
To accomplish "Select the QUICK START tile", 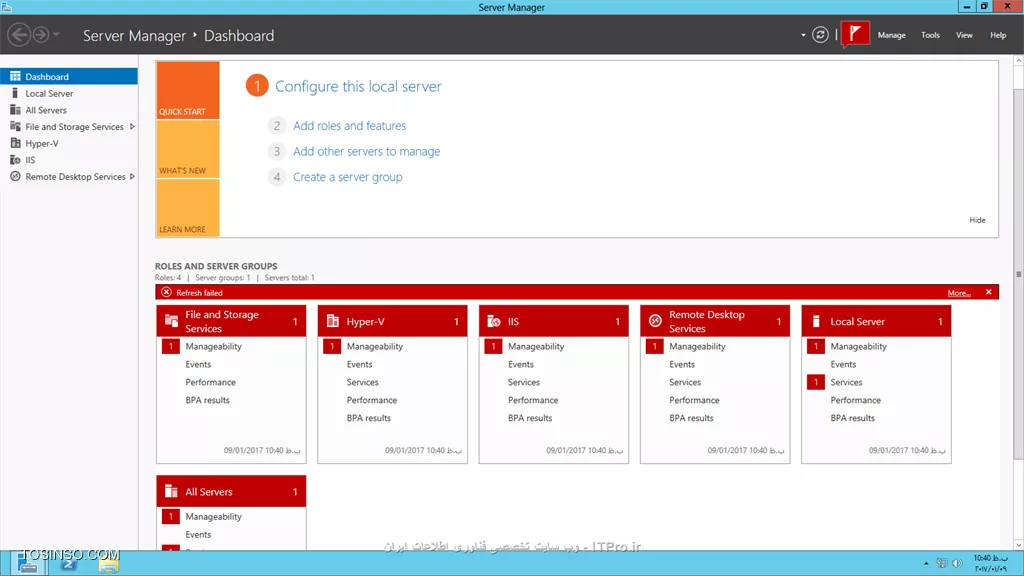I will 187,90.
